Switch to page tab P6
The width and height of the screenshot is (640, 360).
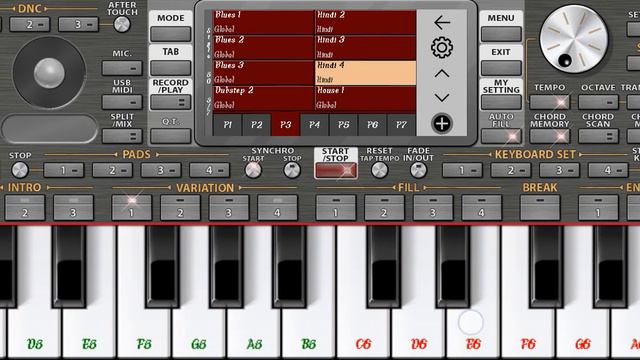[372, 125]
